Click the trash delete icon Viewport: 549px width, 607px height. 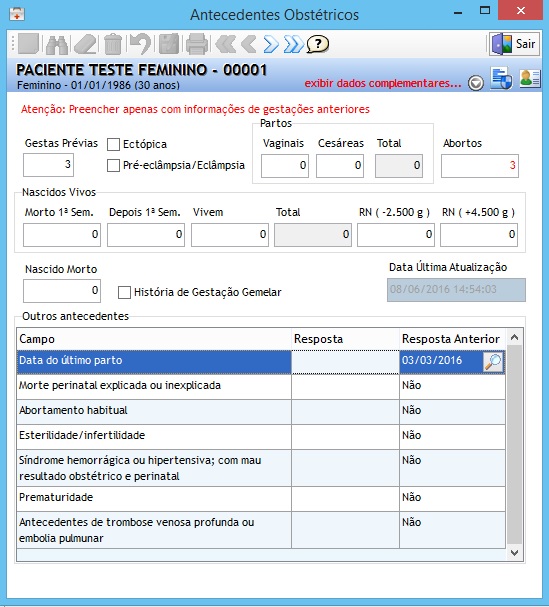[x=113, y=44]
